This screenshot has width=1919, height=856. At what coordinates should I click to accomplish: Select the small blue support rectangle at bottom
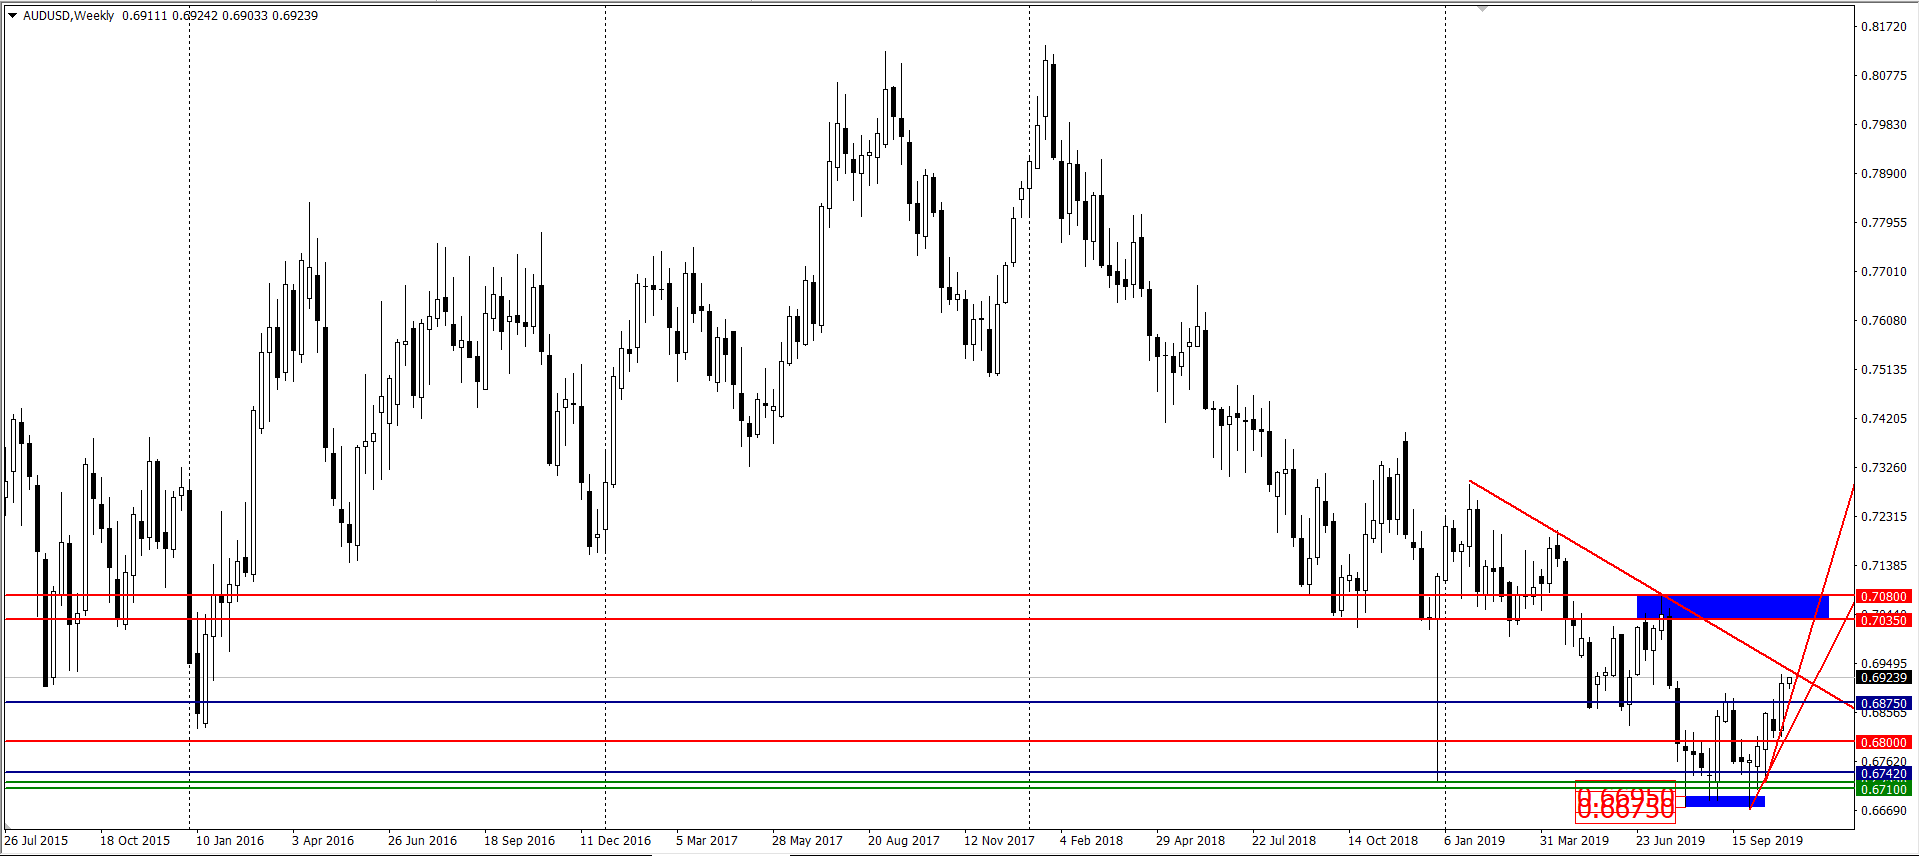(1724, 801)
